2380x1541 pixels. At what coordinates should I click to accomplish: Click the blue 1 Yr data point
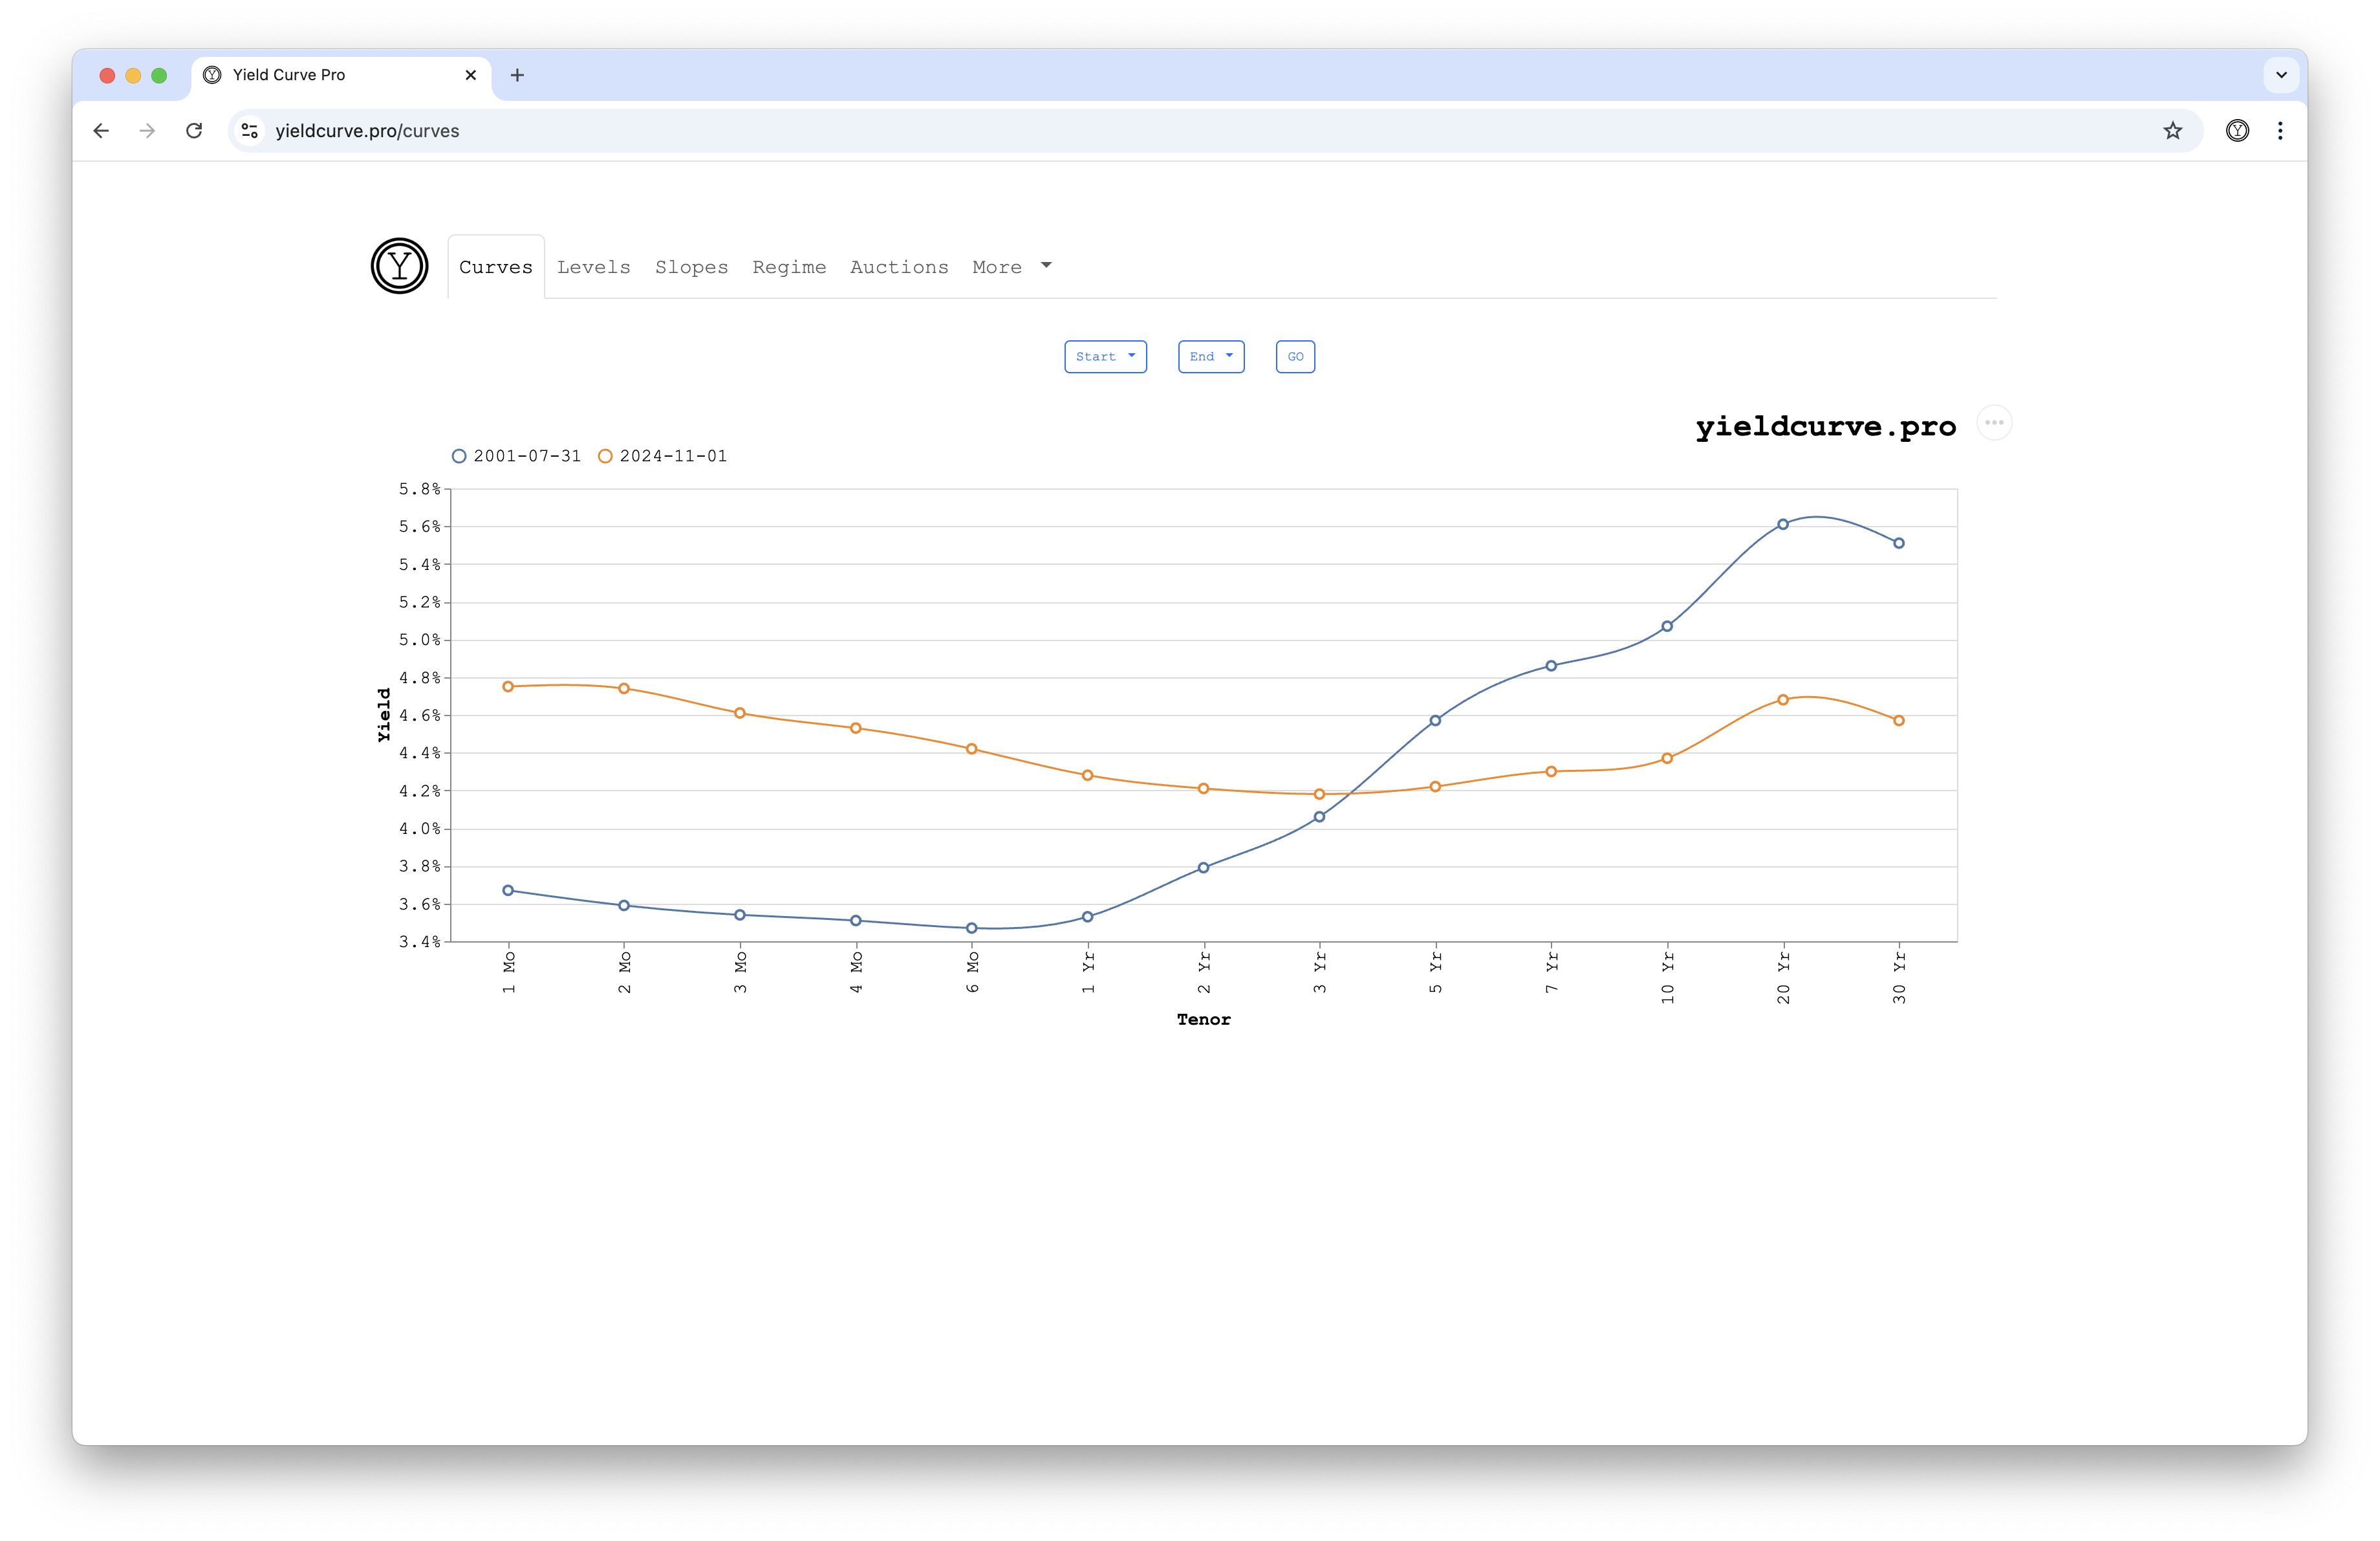coord(1087,916)
